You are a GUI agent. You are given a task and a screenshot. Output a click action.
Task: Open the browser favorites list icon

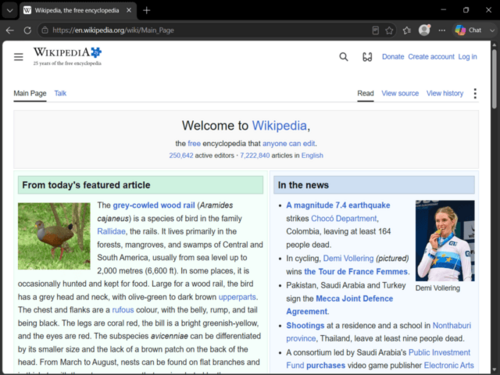tap(407, 31)
